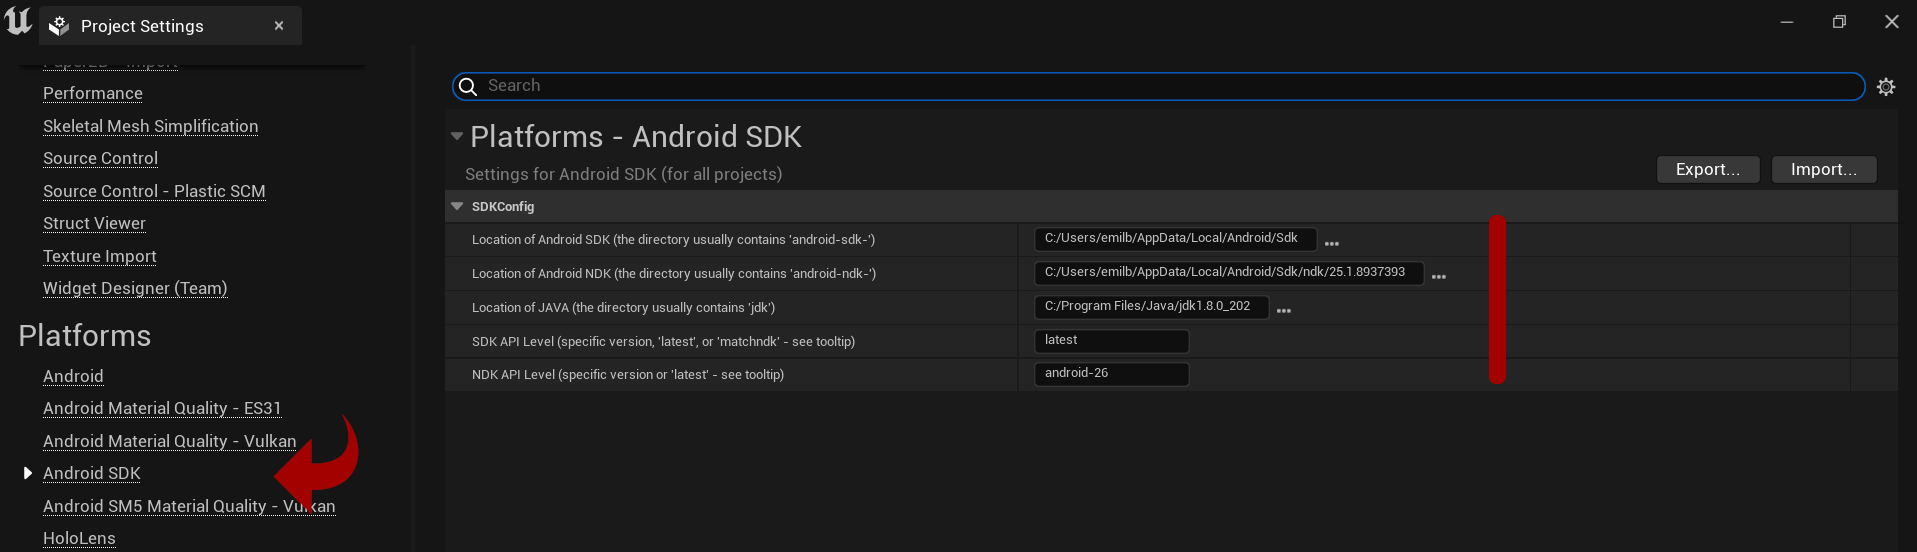The width and height of the screenshot is (1917, 552).
Task: Open Texture Import settings
Action: click(x=100, y=256)
